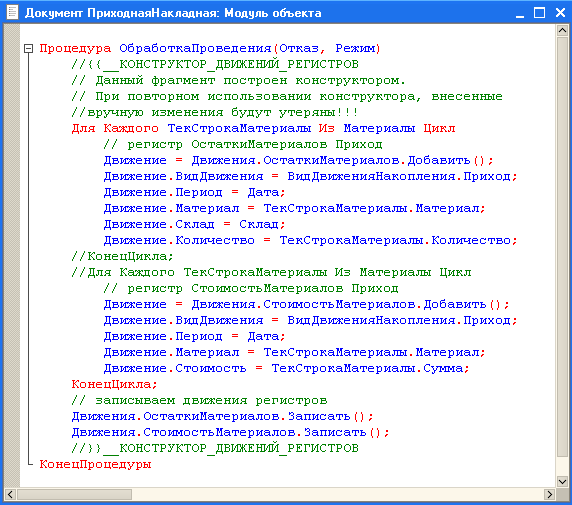Click the comment 'записываем движения регистров'
572x505 pixels.
(199, 401)
